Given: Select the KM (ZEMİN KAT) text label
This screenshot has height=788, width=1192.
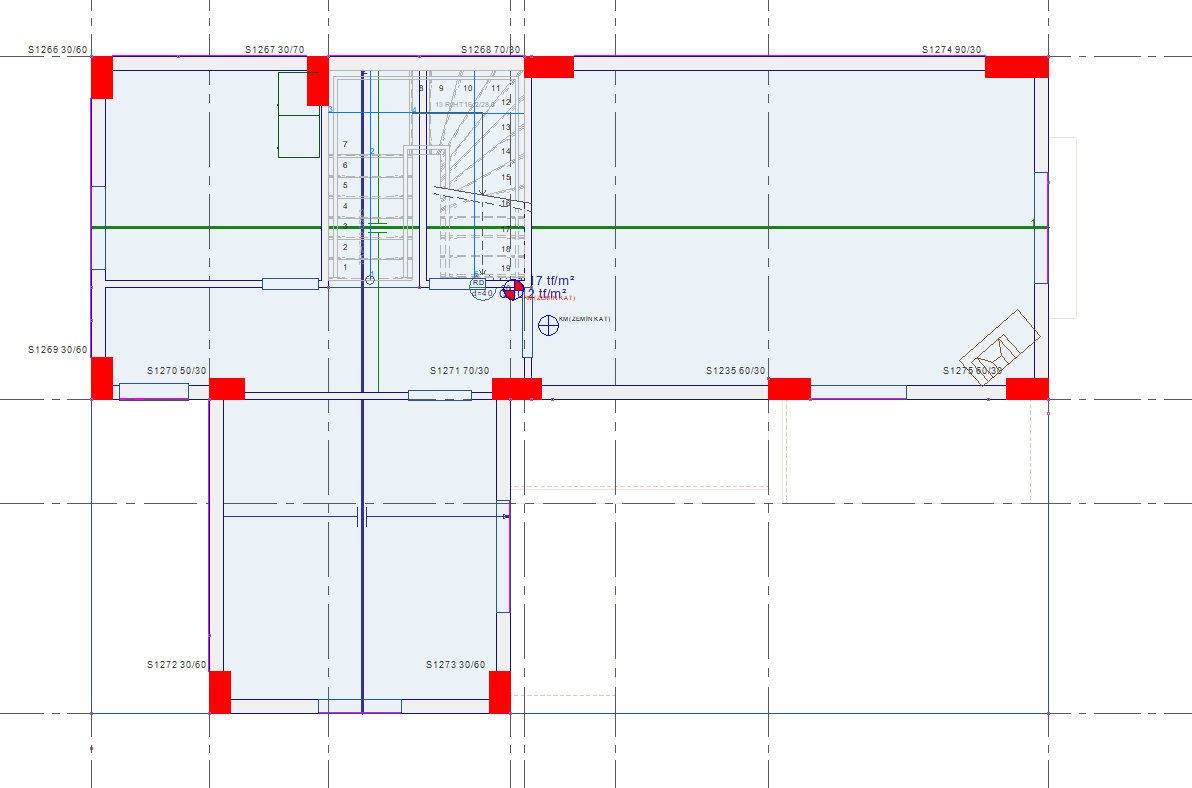Looking at the screenshot, I should 586,319.
